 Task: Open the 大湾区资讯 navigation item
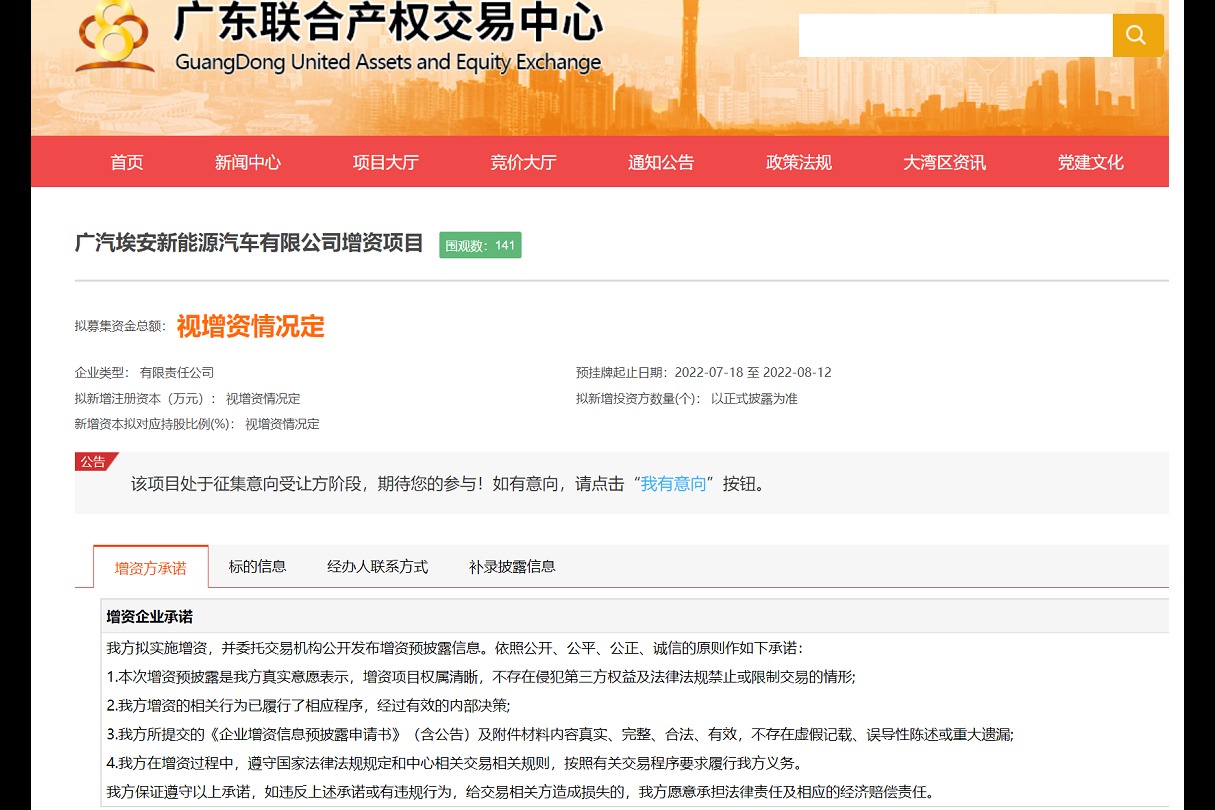944,162
